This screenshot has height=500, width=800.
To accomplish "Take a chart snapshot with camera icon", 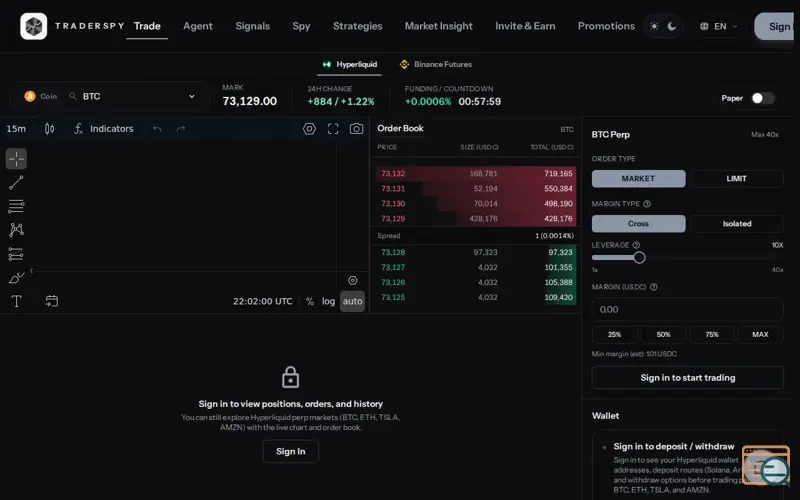I will pyautogui.click(x=357, y=129).
